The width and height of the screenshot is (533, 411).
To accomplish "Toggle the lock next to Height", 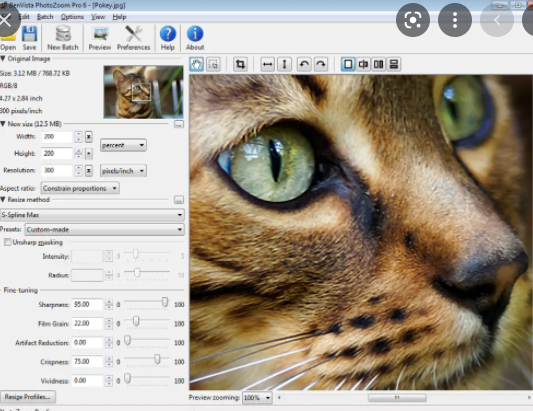I will click(x=88, y=154).
